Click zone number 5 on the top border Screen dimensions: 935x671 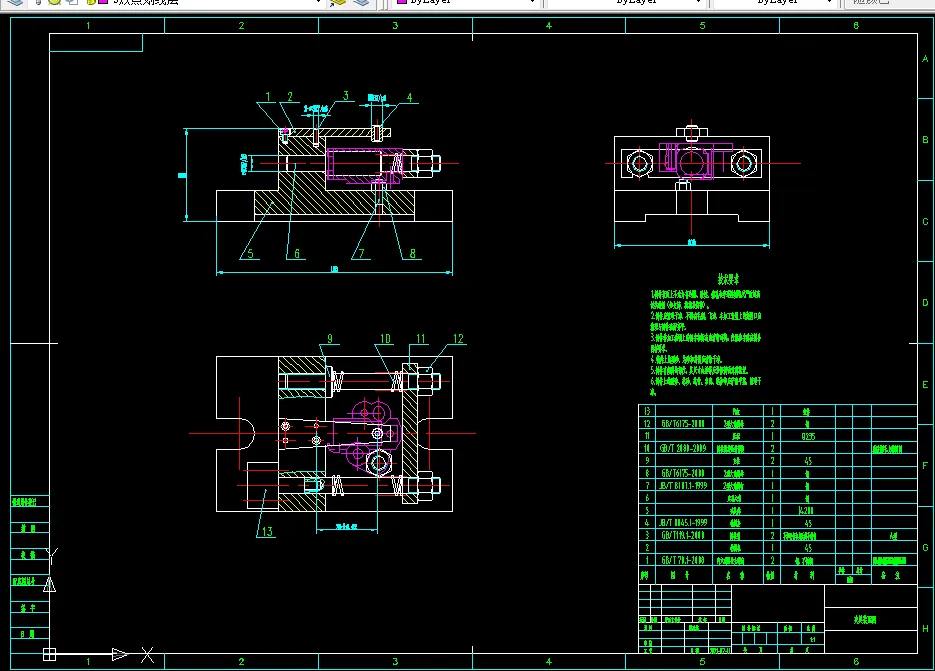[702, 26]
